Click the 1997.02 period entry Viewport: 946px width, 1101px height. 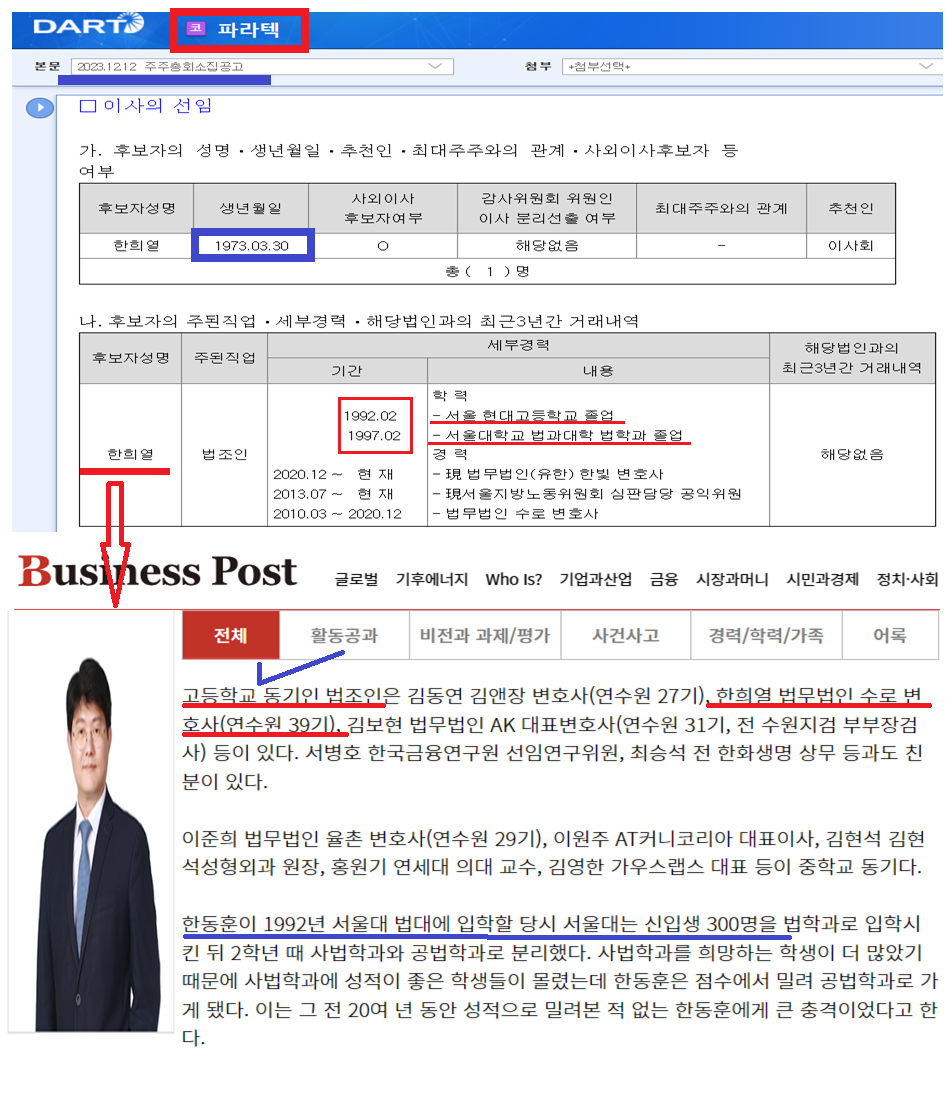click(374, 435)
